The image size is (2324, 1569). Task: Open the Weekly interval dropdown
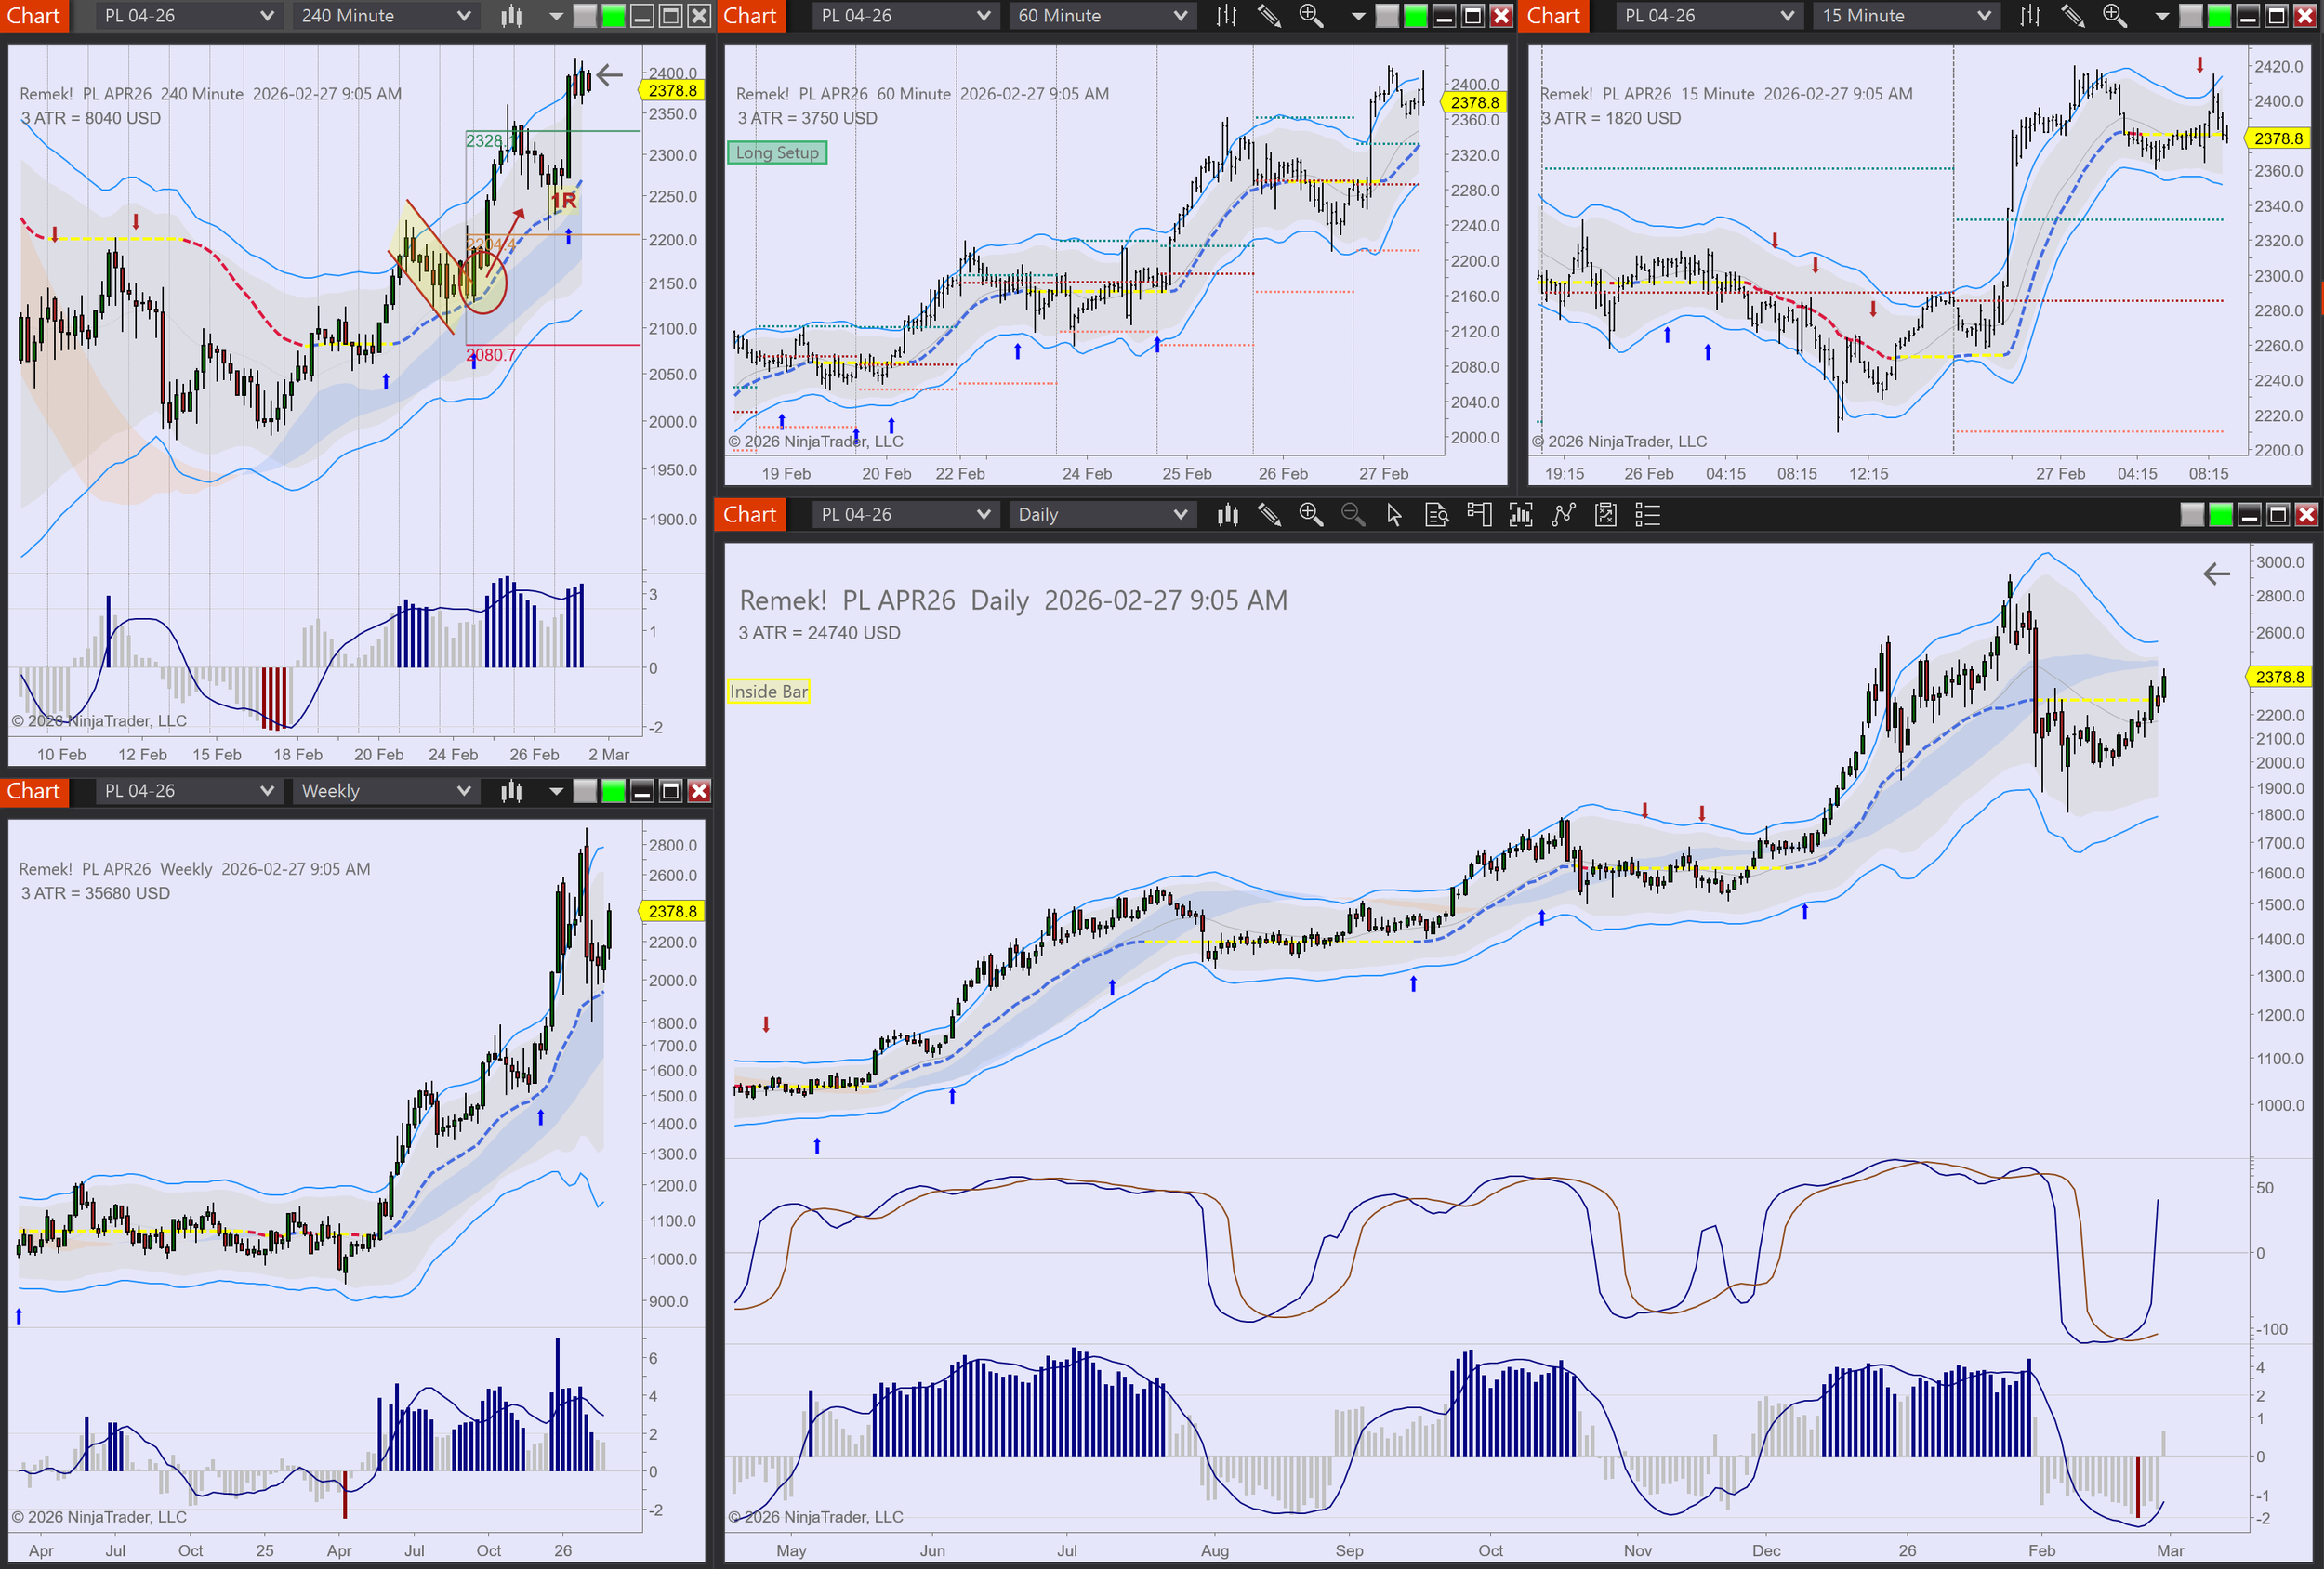click(385, 791)
